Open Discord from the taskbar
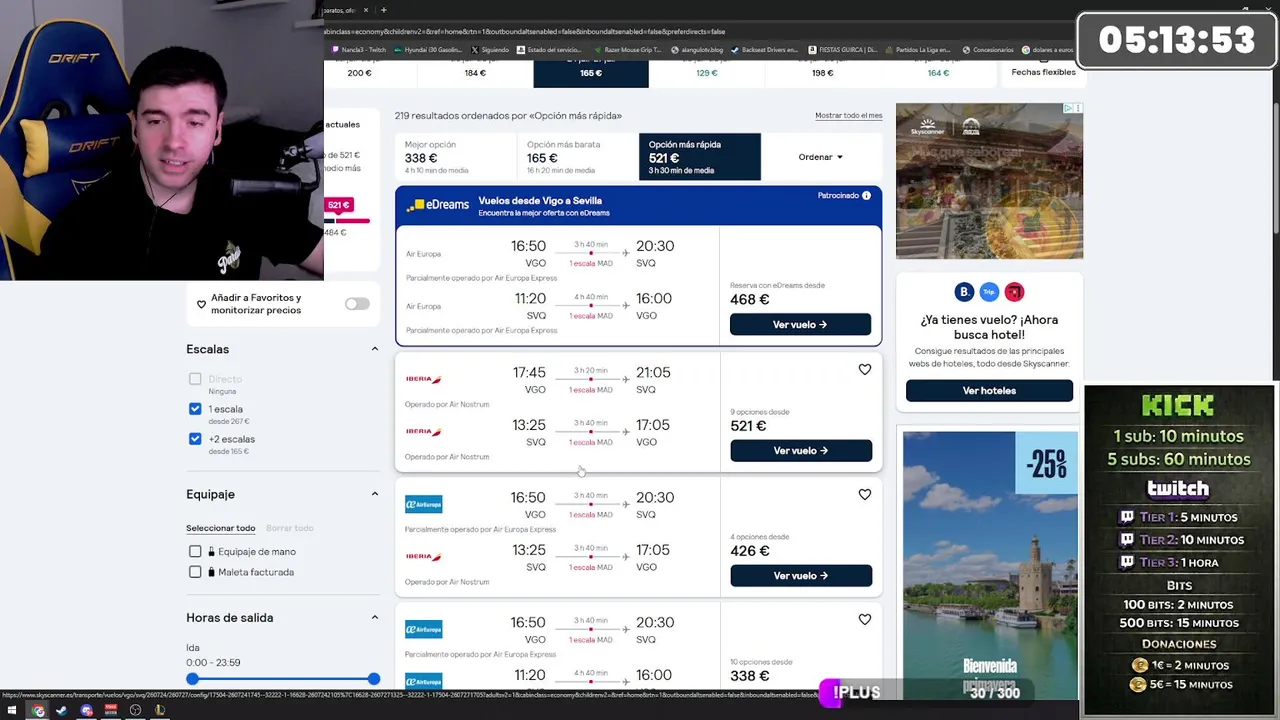The height and width of the screenshot is (720, 1280). [x=87, y=710]
